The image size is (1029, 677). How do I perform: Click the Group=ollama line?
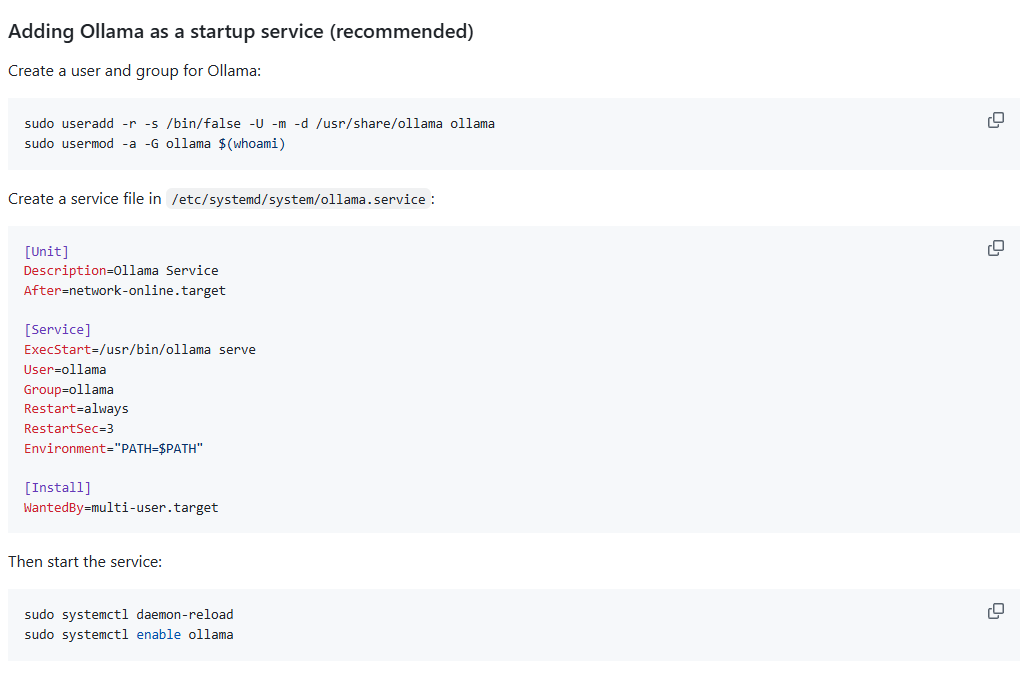tap(69, 389)
